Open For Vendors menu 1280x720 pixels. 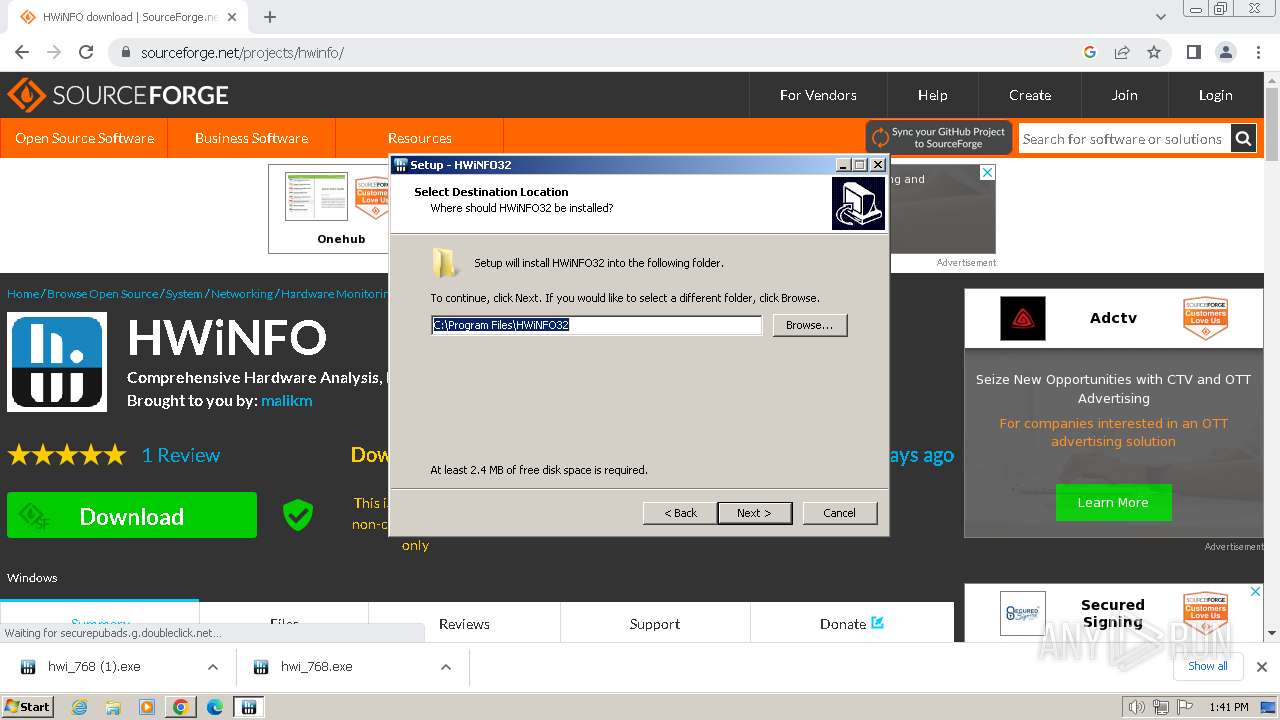(818, 95)
